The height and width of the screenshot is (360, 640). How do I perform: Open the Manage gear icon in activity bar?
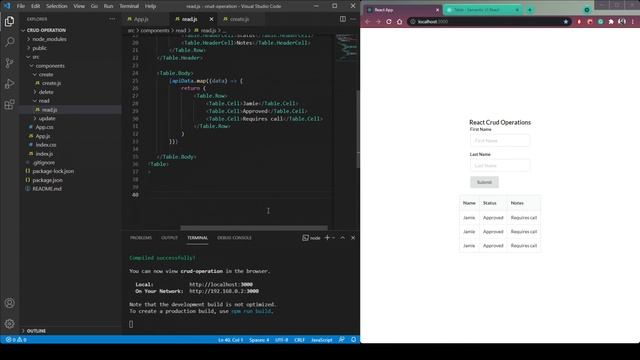pyautogui.click(x=9, y=324)
